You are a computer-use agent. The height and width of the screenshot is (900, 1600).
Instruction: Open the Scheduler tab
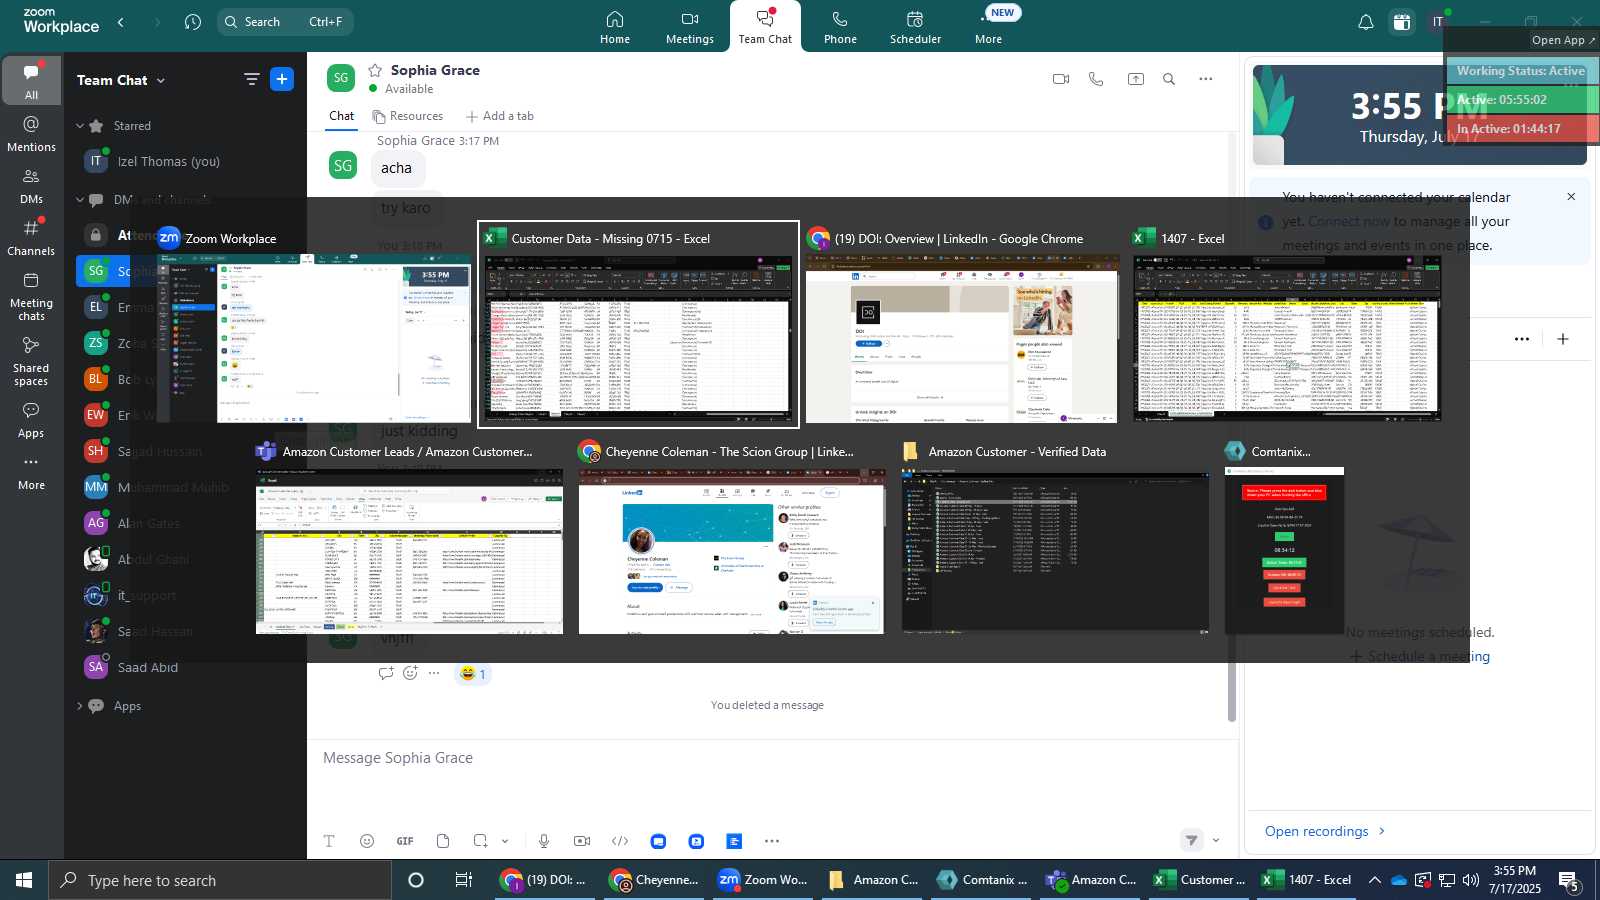click(915, 27)
